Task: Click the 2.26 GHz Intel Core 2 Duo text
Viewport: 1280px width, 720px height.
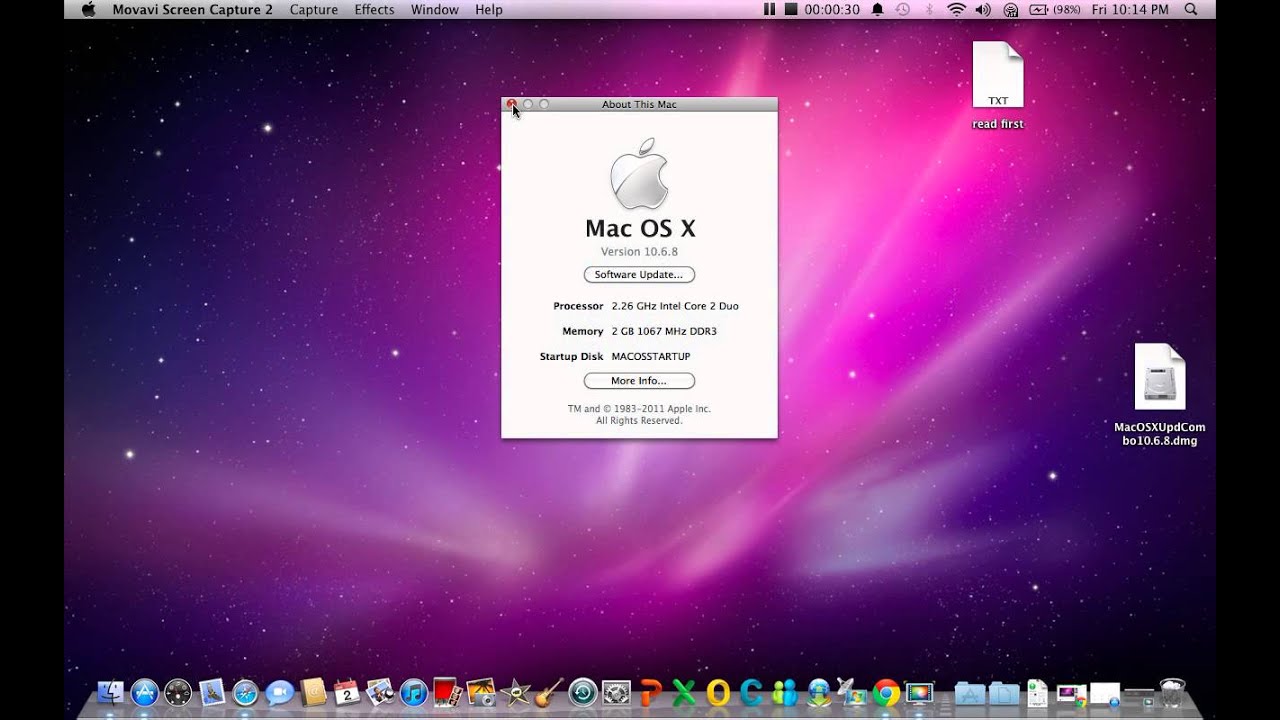Action: [675, 306]
